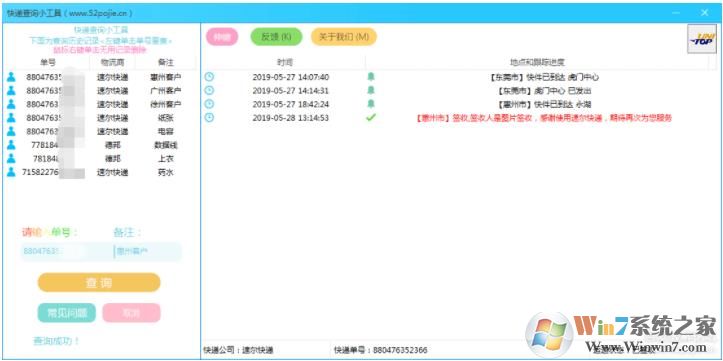The image size is (723, 361).
Task: Select the 纸张 remark cell
Action: click(x=166, y=118)
